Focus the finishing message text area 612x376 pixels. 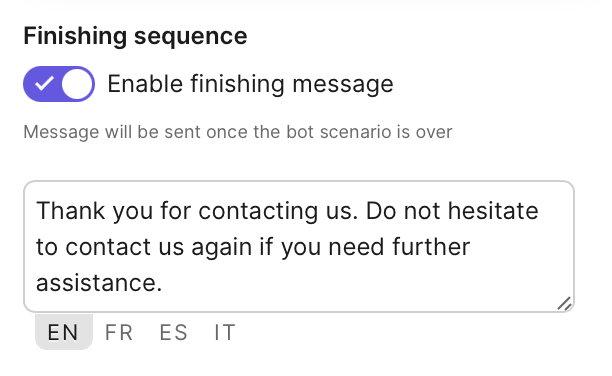pyautogui.click(x=299, y=246)
